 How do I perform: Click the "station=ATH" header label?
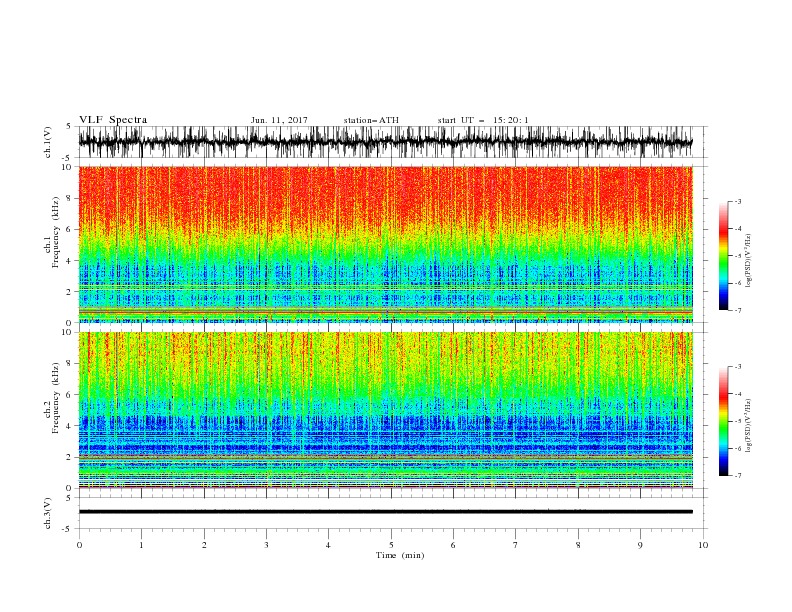tap(371, 120)
